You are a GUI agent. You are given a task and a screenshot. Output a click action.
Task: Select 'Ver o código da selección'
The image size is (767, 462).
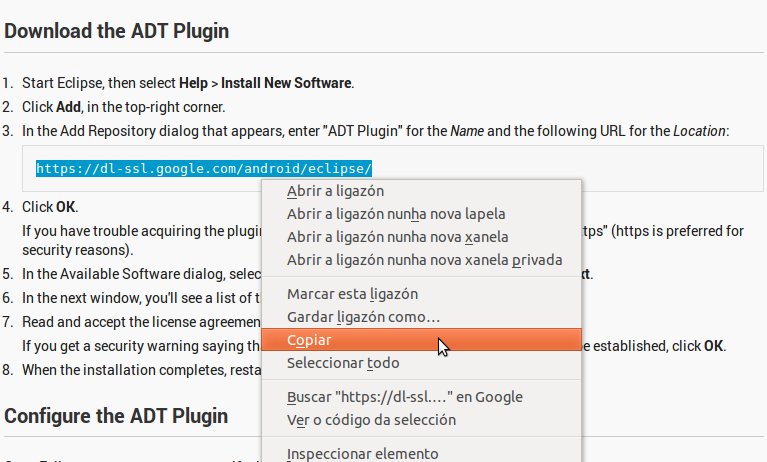tap(422, 420)
